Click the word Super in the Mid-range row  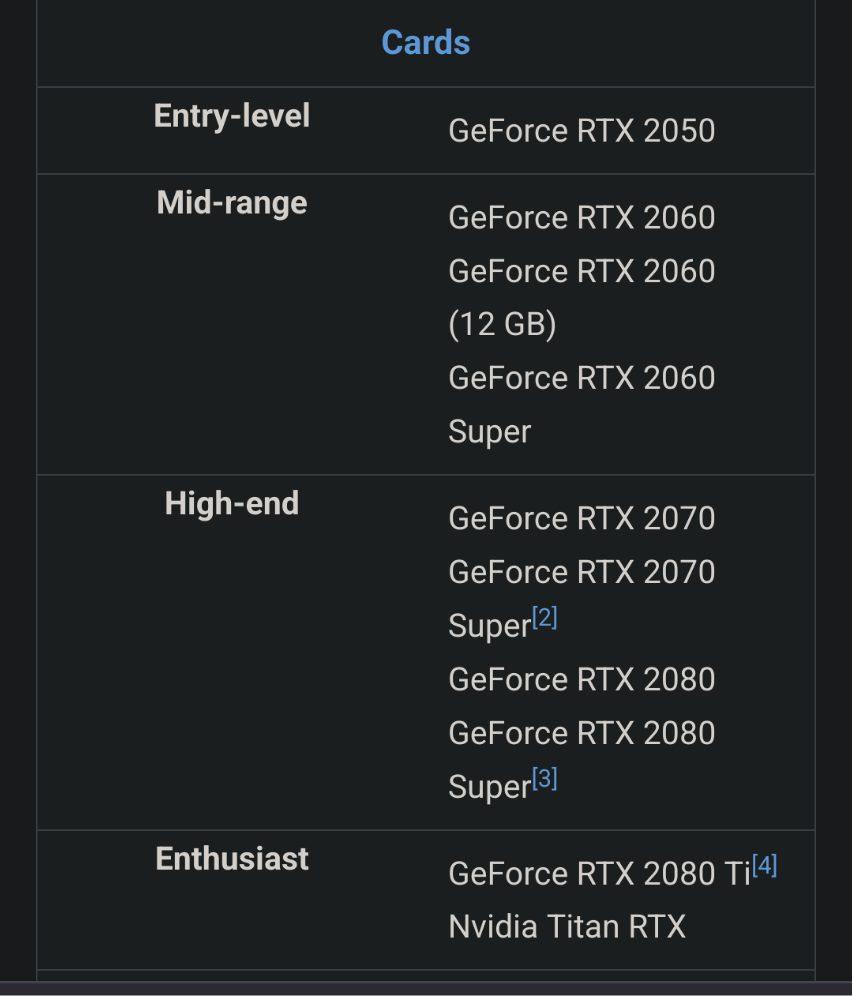[x=489, y=432]
